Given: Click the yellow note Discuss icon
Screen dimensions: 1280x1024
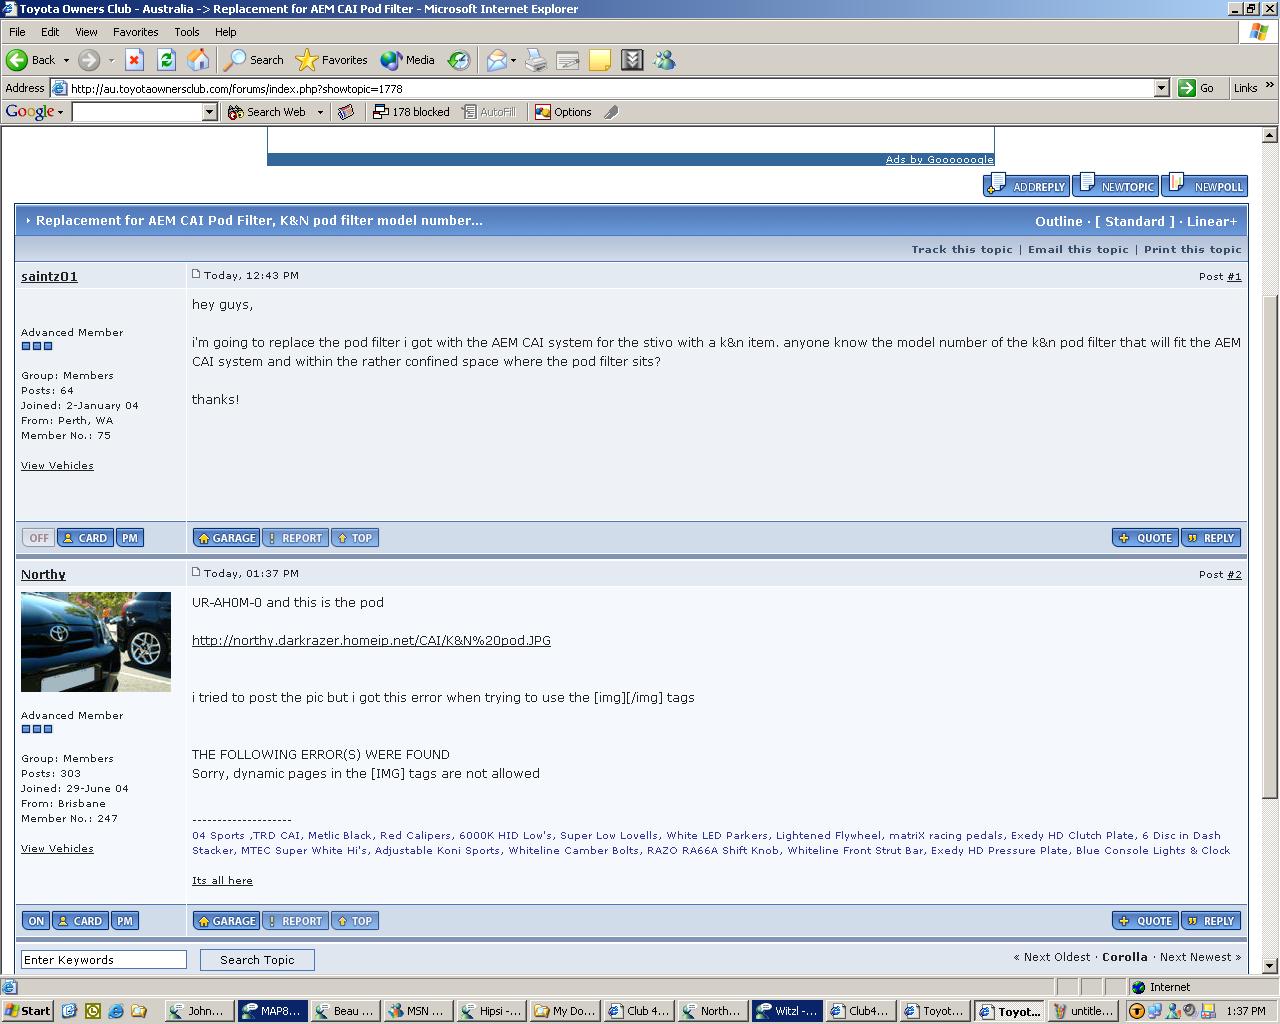Looking at the screenshot, I should click(x=600, y=60).
